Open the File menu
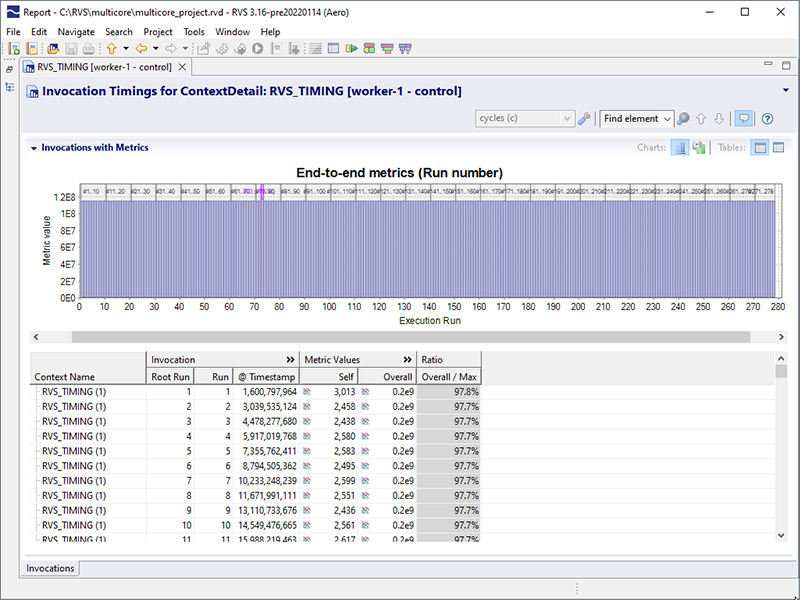Screen dimensions: 800x600 (x=13, y=32)
